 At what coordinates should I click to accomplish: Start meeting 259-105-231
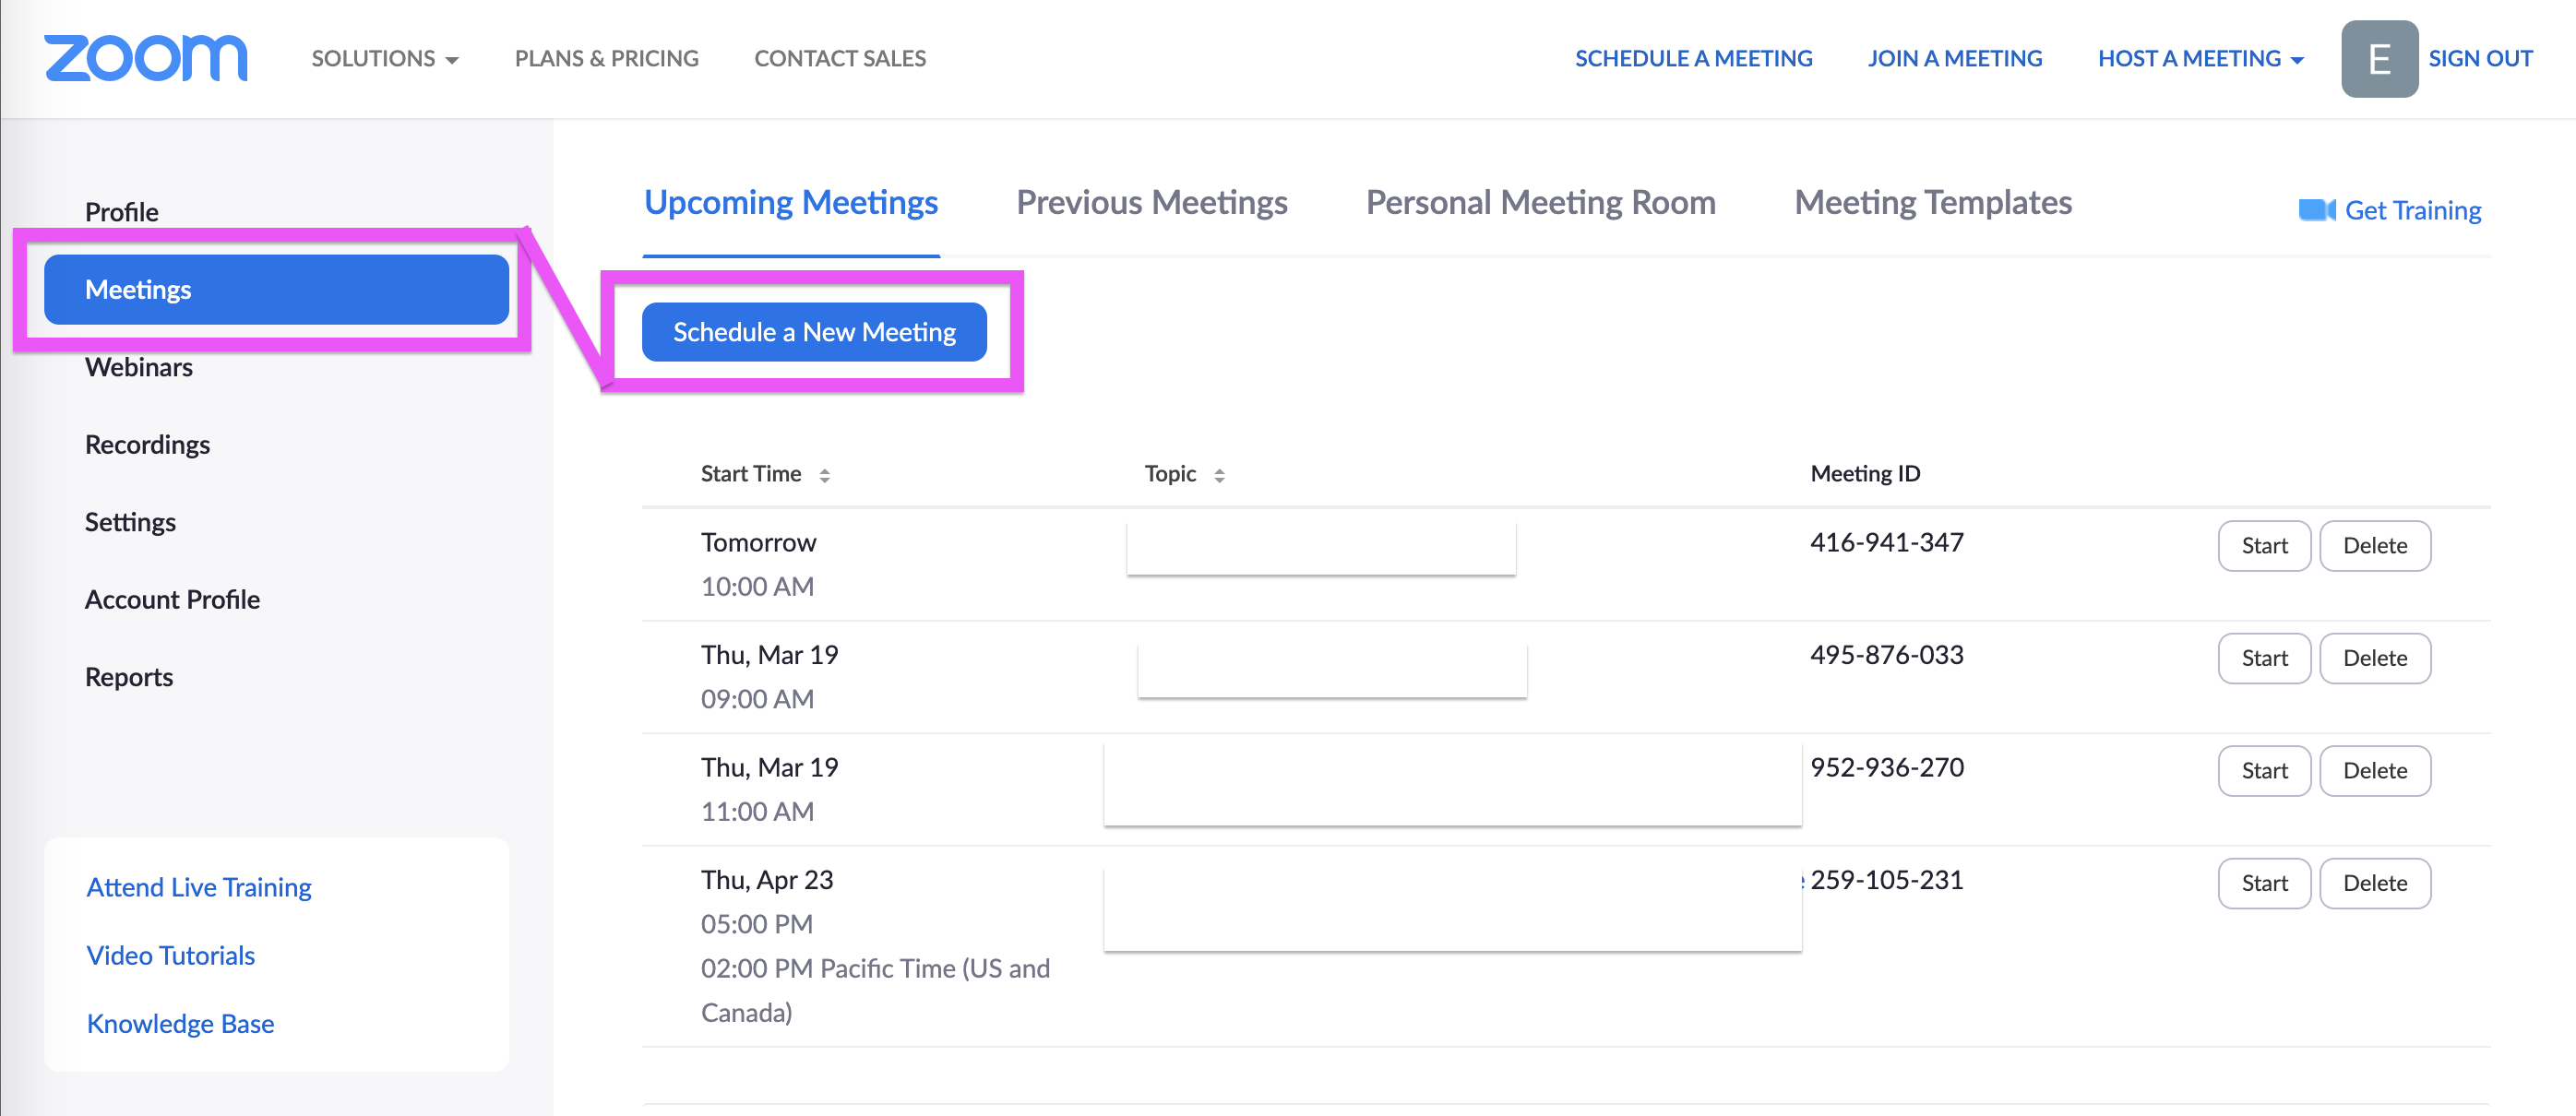coord(2264,883)
